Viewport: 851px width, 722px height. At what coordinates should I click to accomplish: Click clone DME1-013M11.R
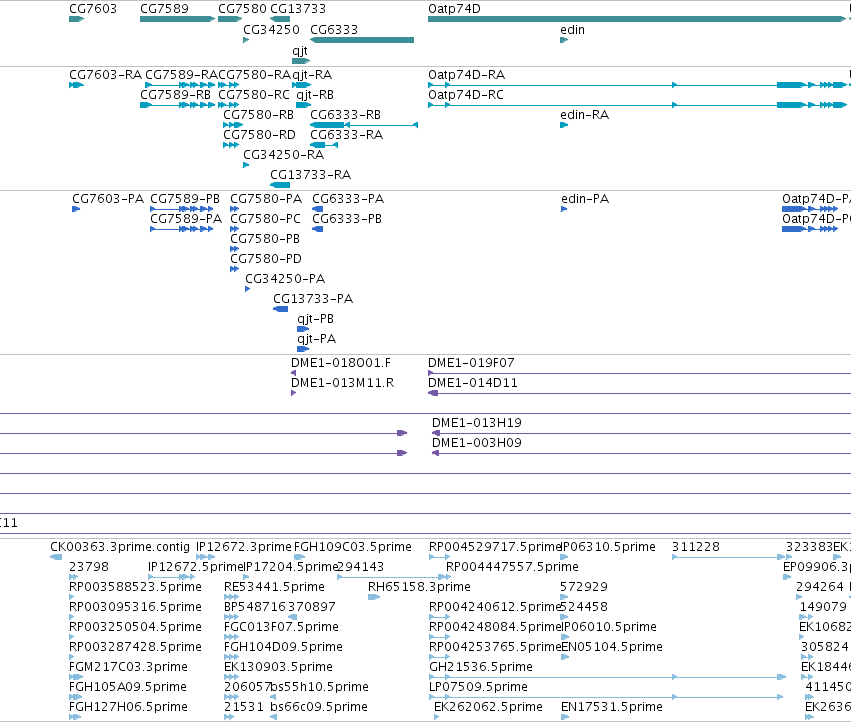pyautogui.click(x=342, y=383)
